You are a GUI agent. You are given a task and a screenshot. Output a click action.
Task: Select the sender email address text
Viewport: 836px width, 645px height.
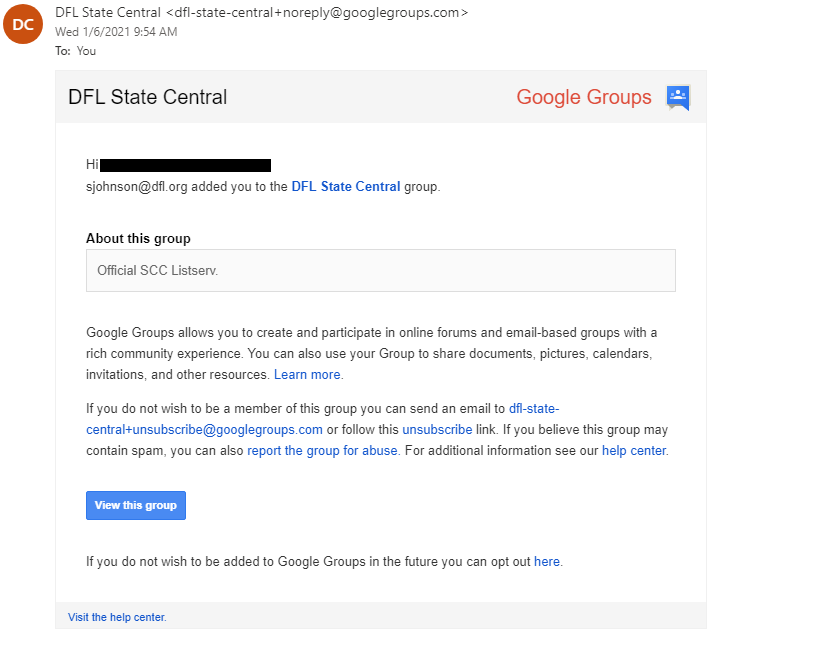coord(317,12)
